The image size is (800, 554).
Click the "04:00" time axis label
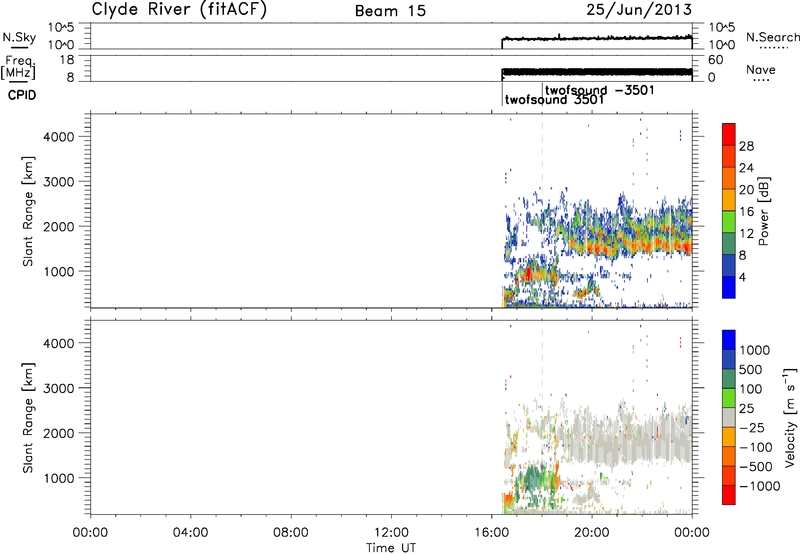[190, 533]
